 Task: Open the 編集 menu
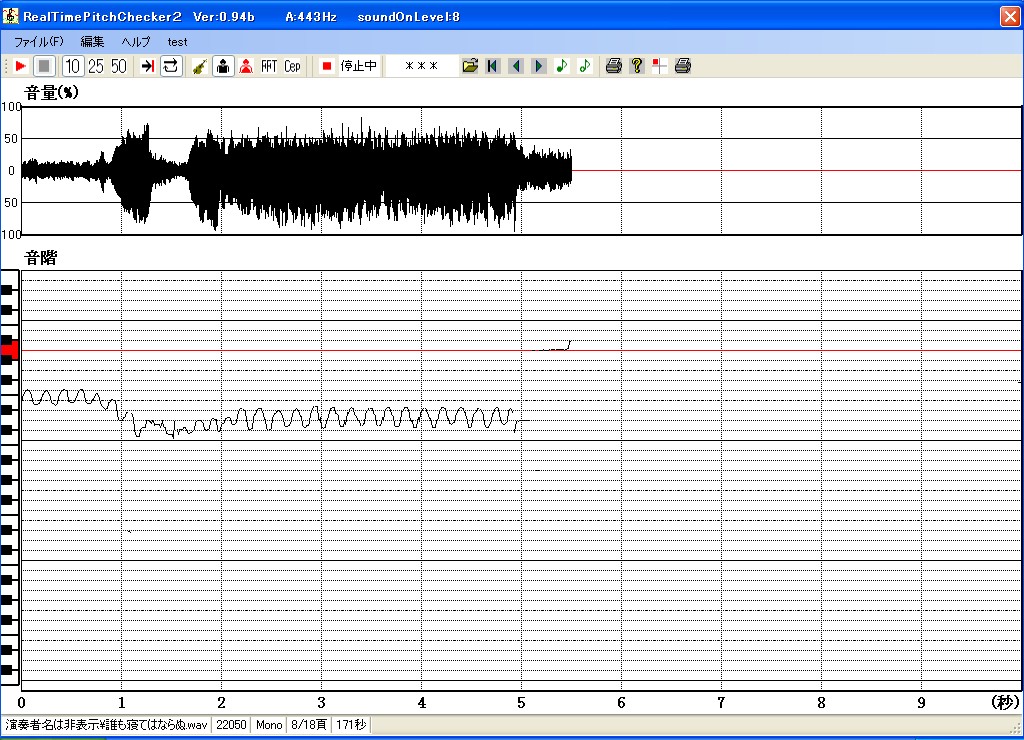tap(92, 42)
